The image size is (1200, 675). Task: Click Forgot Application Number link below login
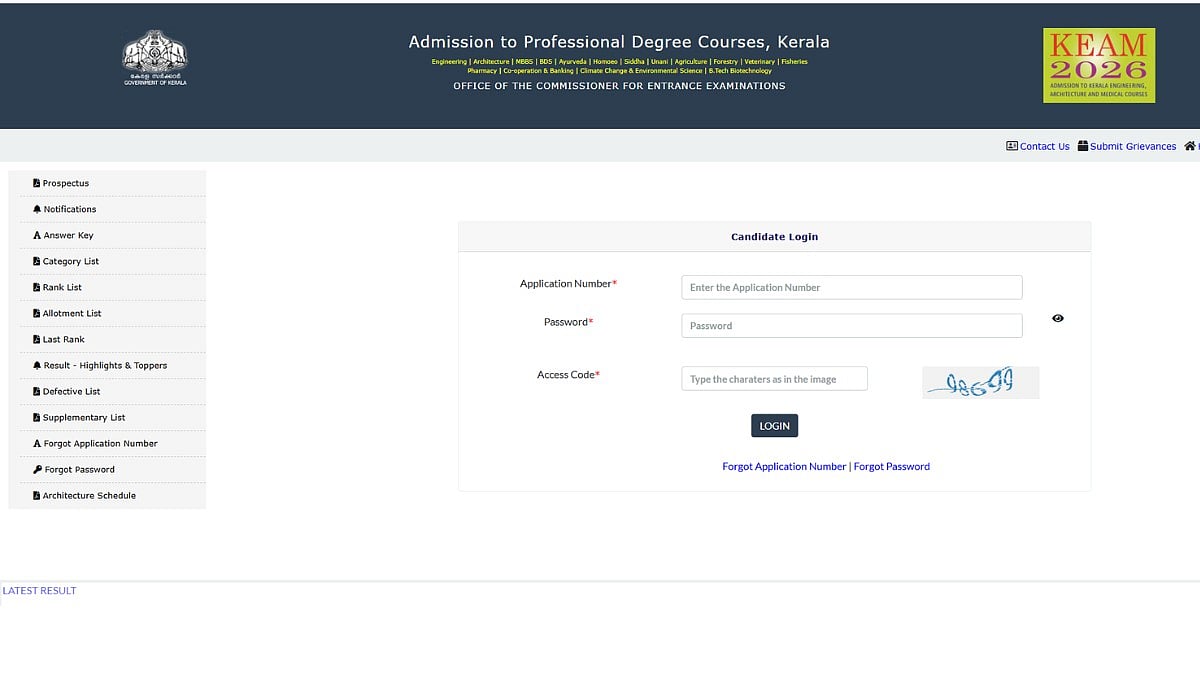pos(784,466)
